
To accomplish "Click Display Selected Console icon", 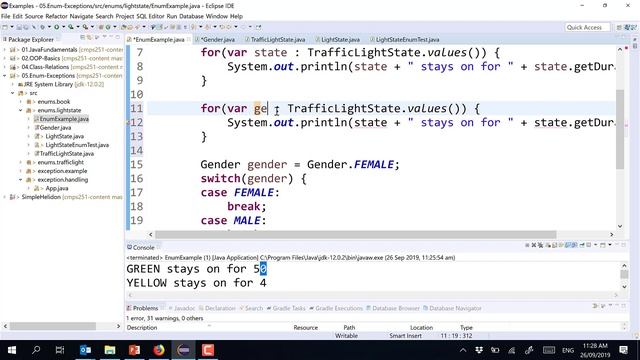I will coord(589,245).
